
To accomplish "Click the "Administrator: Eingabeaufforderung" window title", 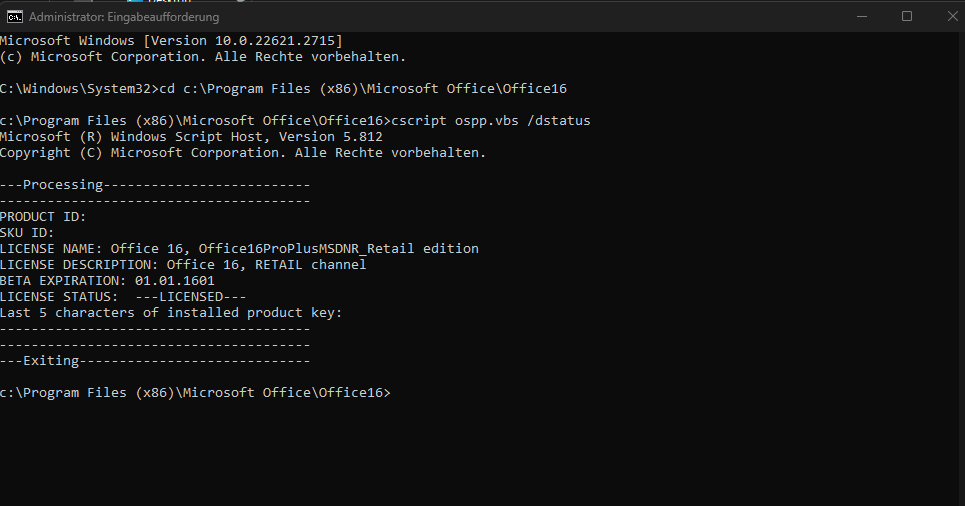I will click(x=124, y=17).
